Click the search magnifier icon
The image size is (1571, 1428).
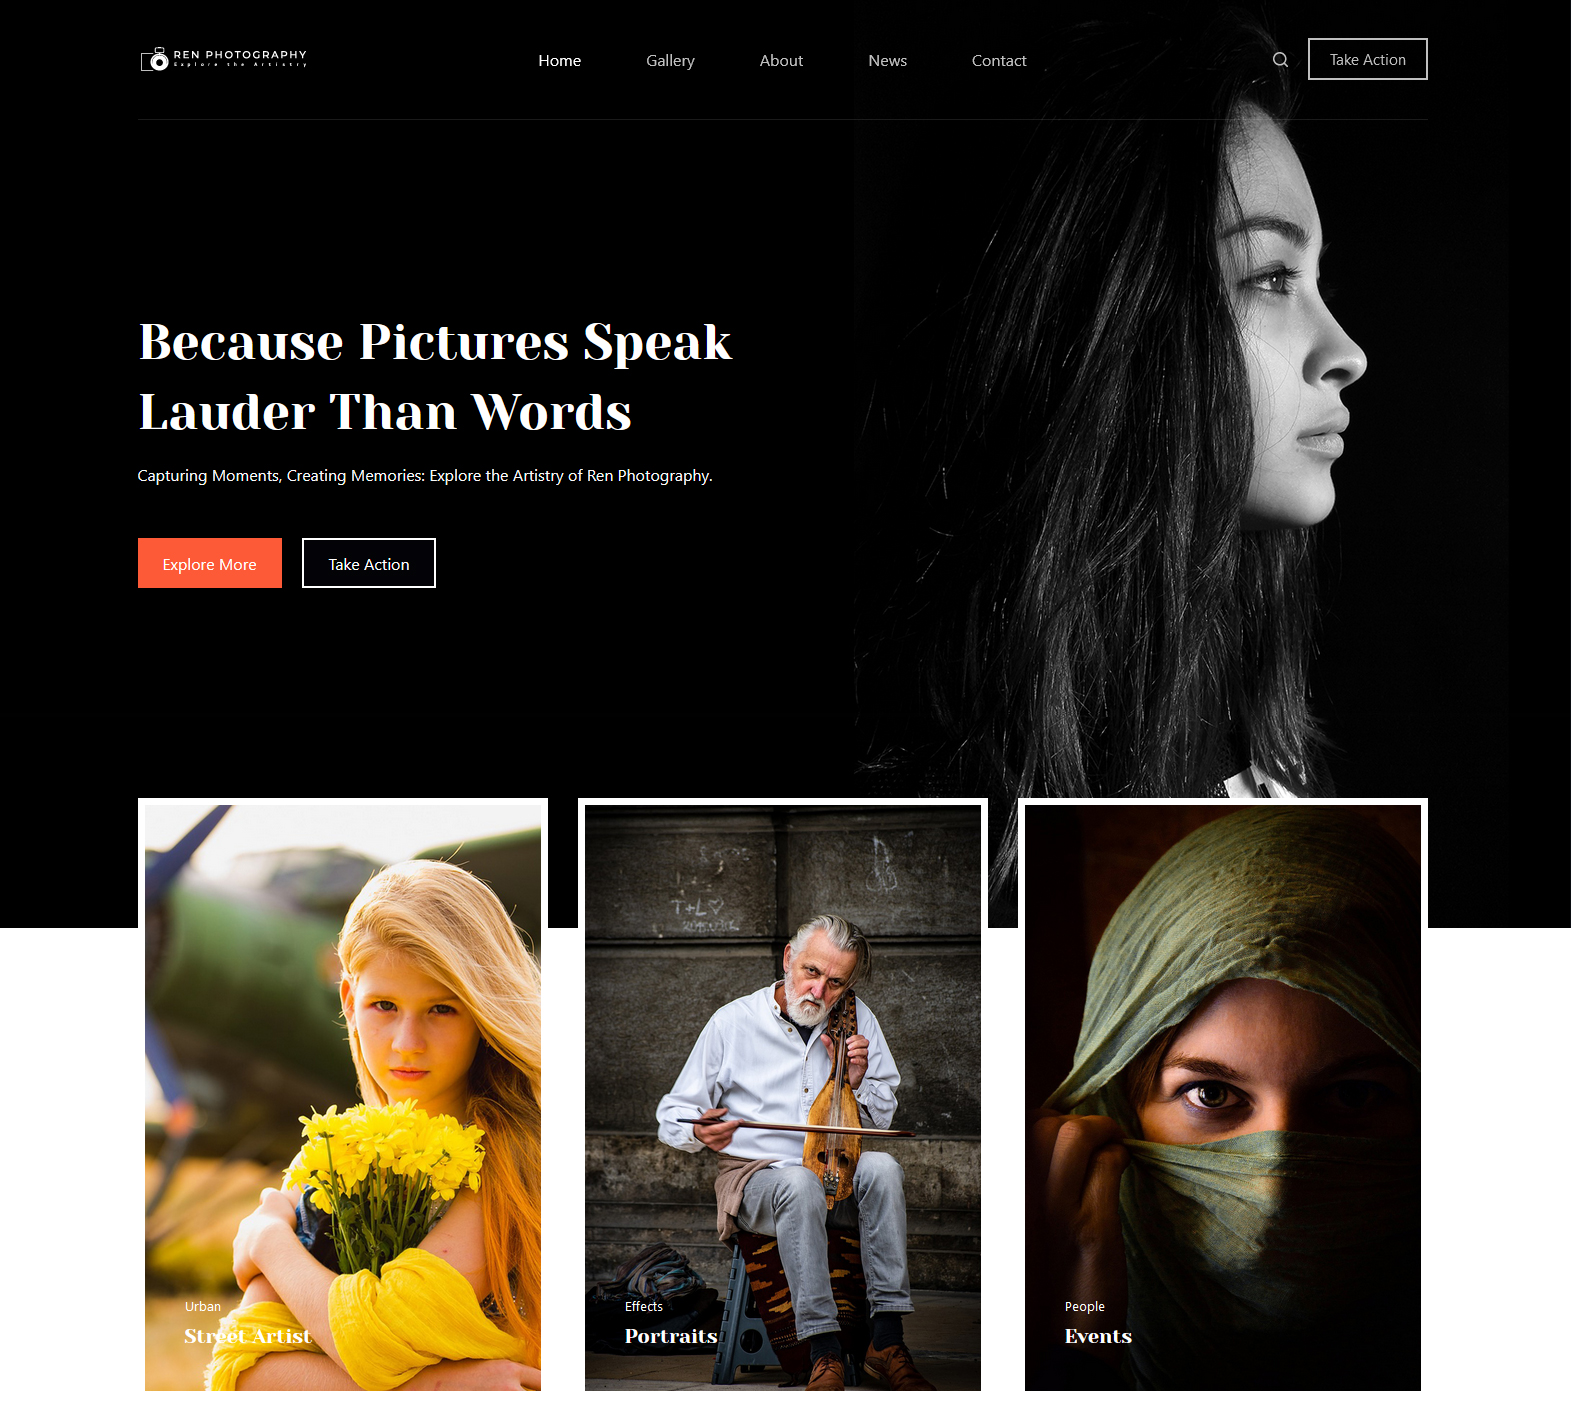(x=1280, y=60)
